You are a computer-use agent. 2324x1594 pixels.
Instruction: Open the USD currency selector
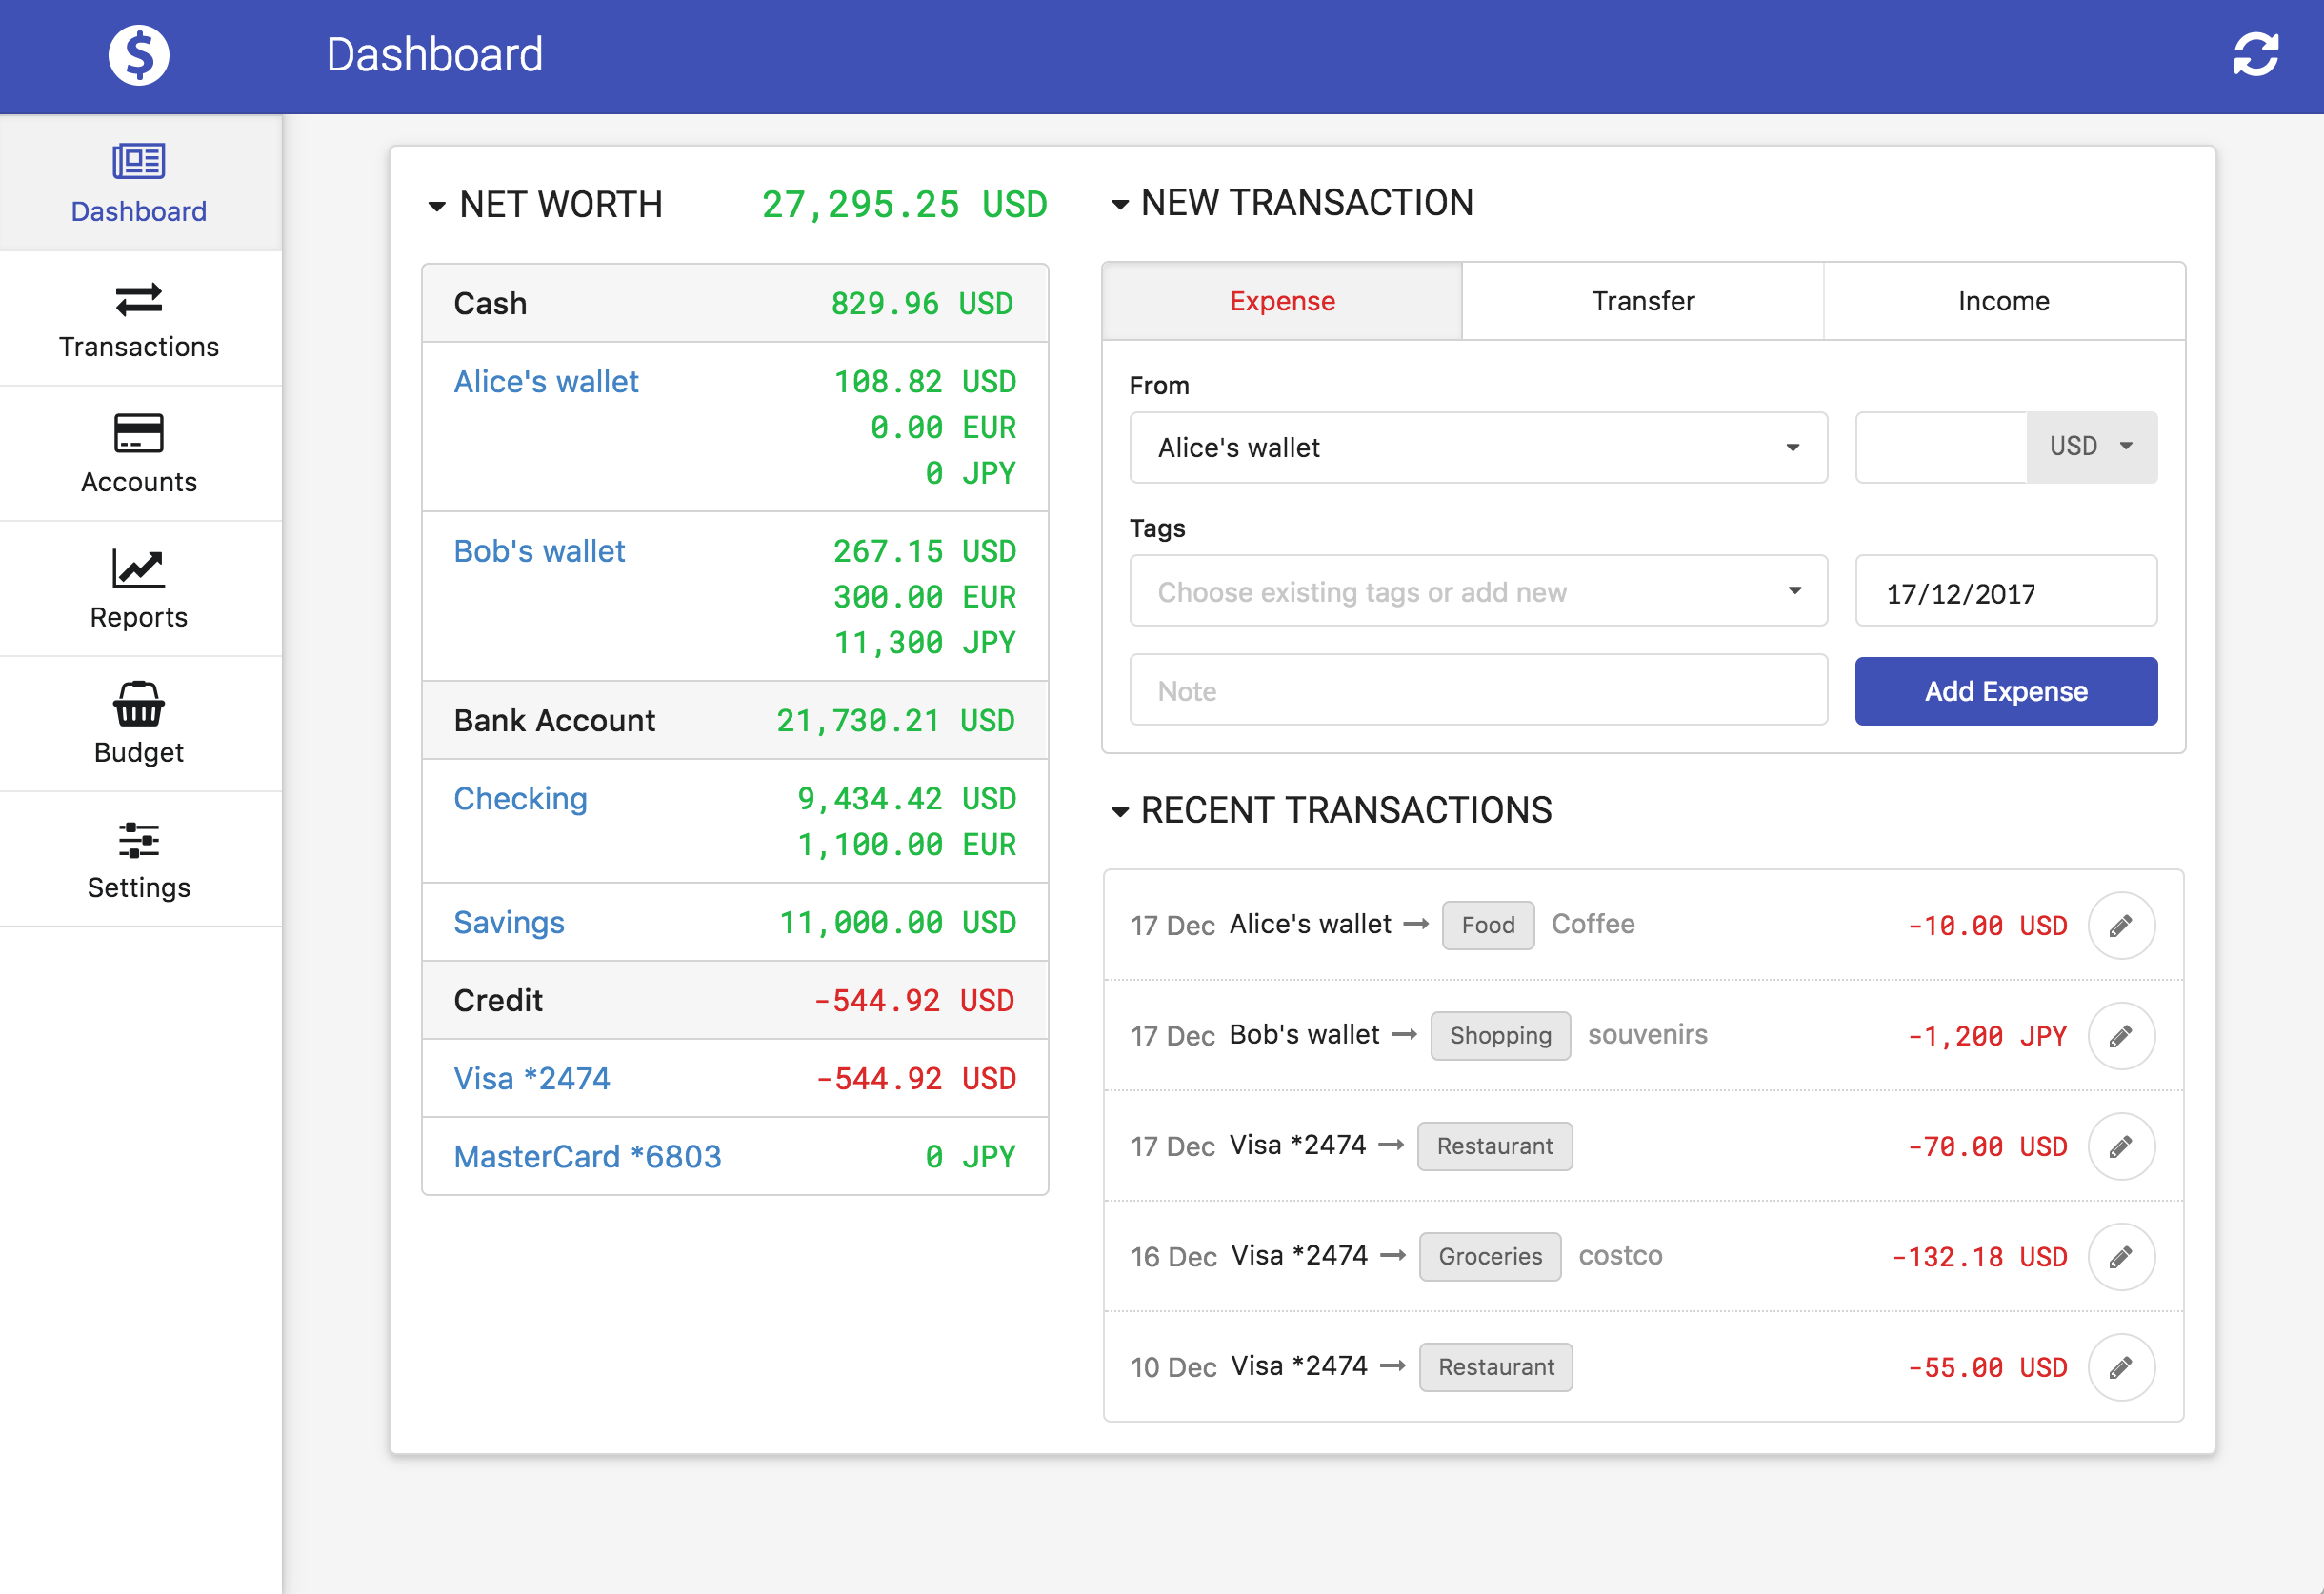(x=2091, y=447)
